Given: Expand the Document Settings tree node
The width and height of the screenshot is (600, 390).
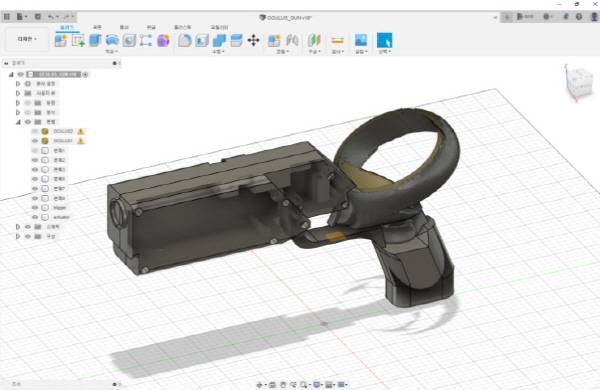Looking at the screenshot, I should click(18, 83).
